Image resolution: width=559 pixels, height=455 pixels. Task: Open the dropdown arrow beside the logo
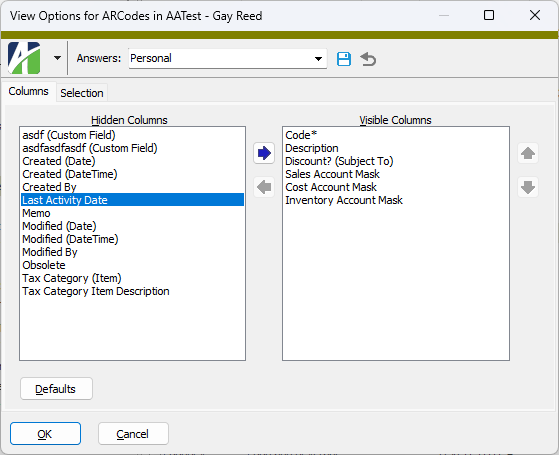57,58
